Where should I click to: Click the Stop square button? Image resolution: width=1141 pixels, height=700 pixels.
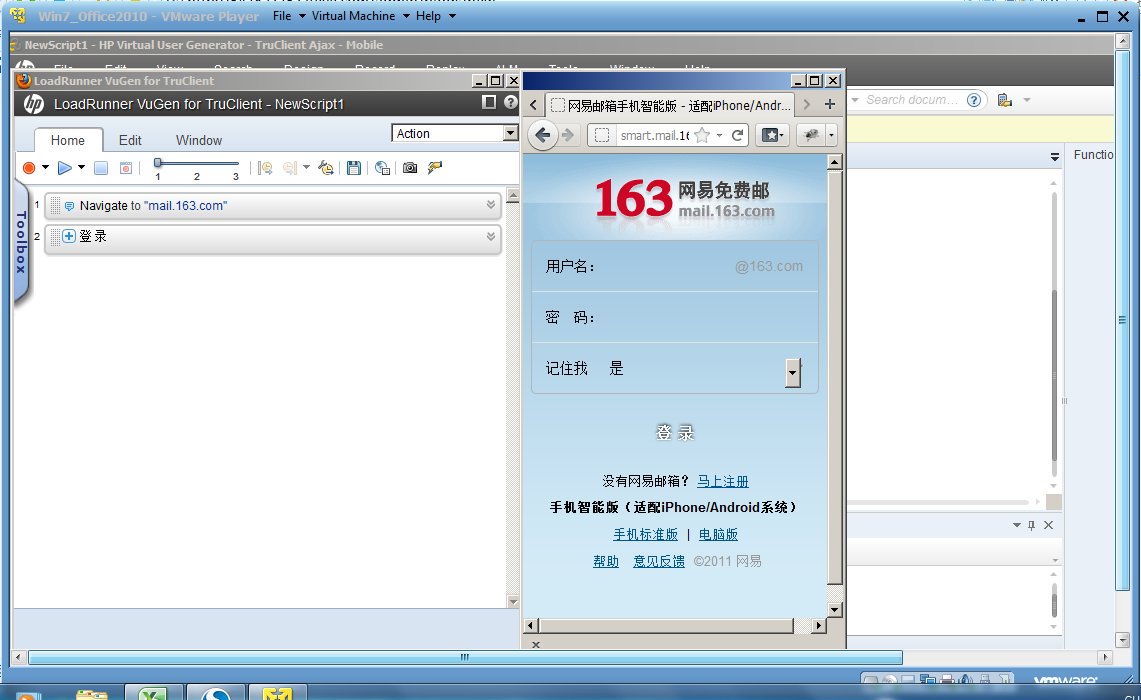101,168
